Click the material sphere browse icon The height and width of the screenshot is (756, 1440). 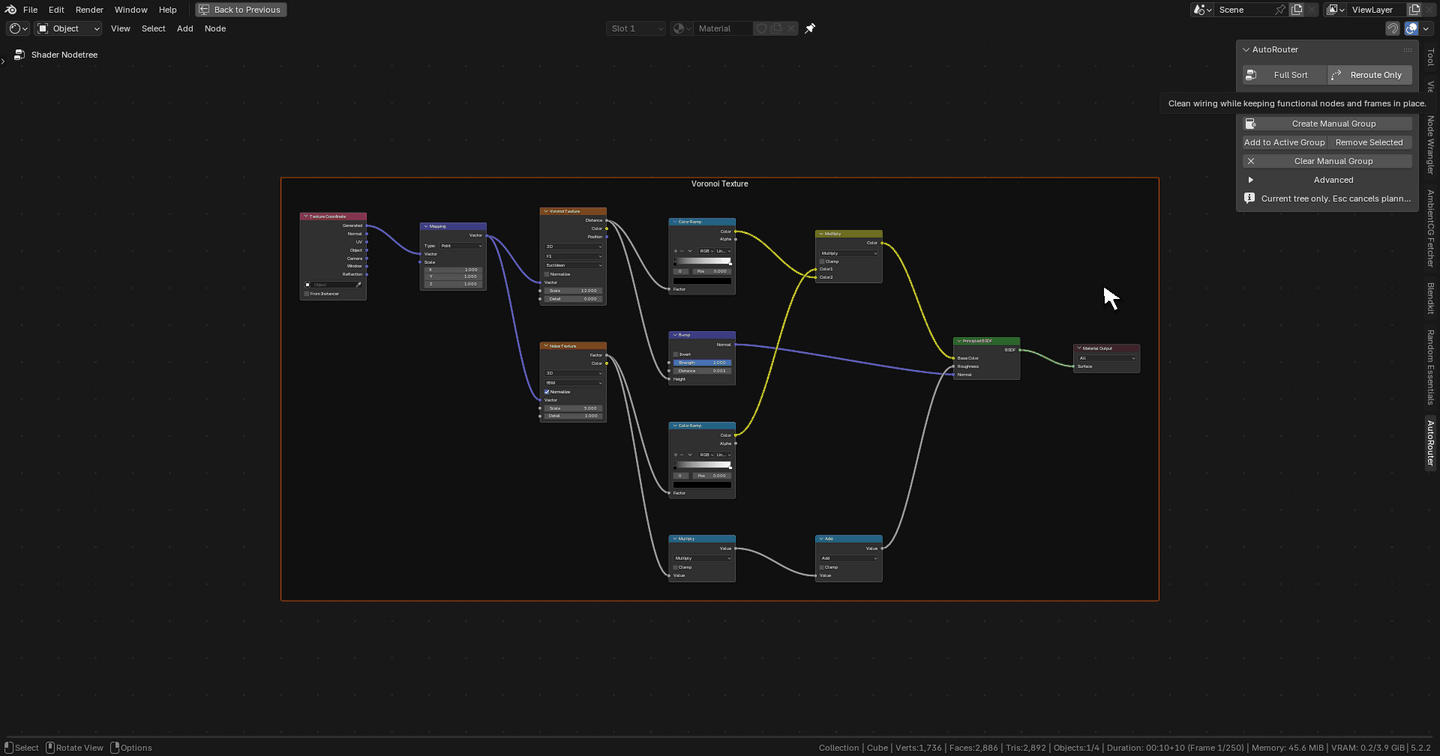click(x=682, y=28)
